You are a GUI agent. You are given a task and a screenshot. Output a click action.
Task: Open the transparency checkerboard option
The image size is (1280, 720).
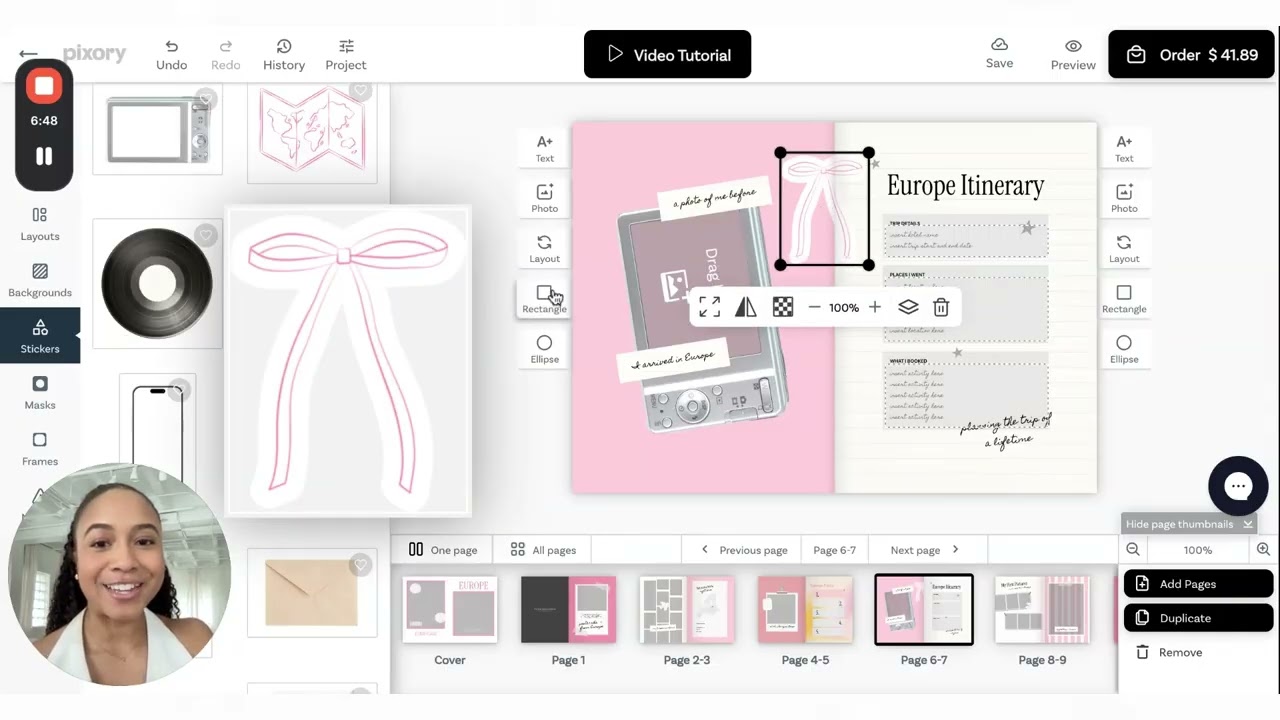(x=783, y=307)
